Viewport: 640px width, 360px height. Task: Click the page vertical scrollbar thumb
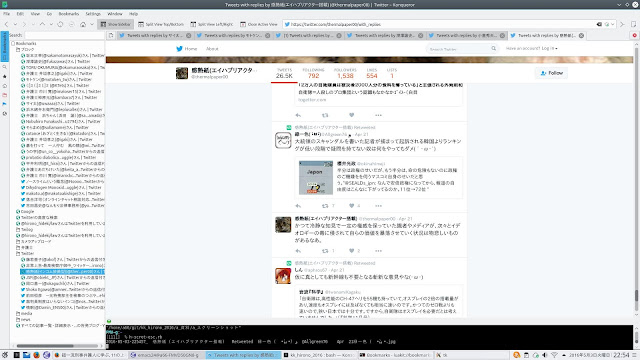636,296
